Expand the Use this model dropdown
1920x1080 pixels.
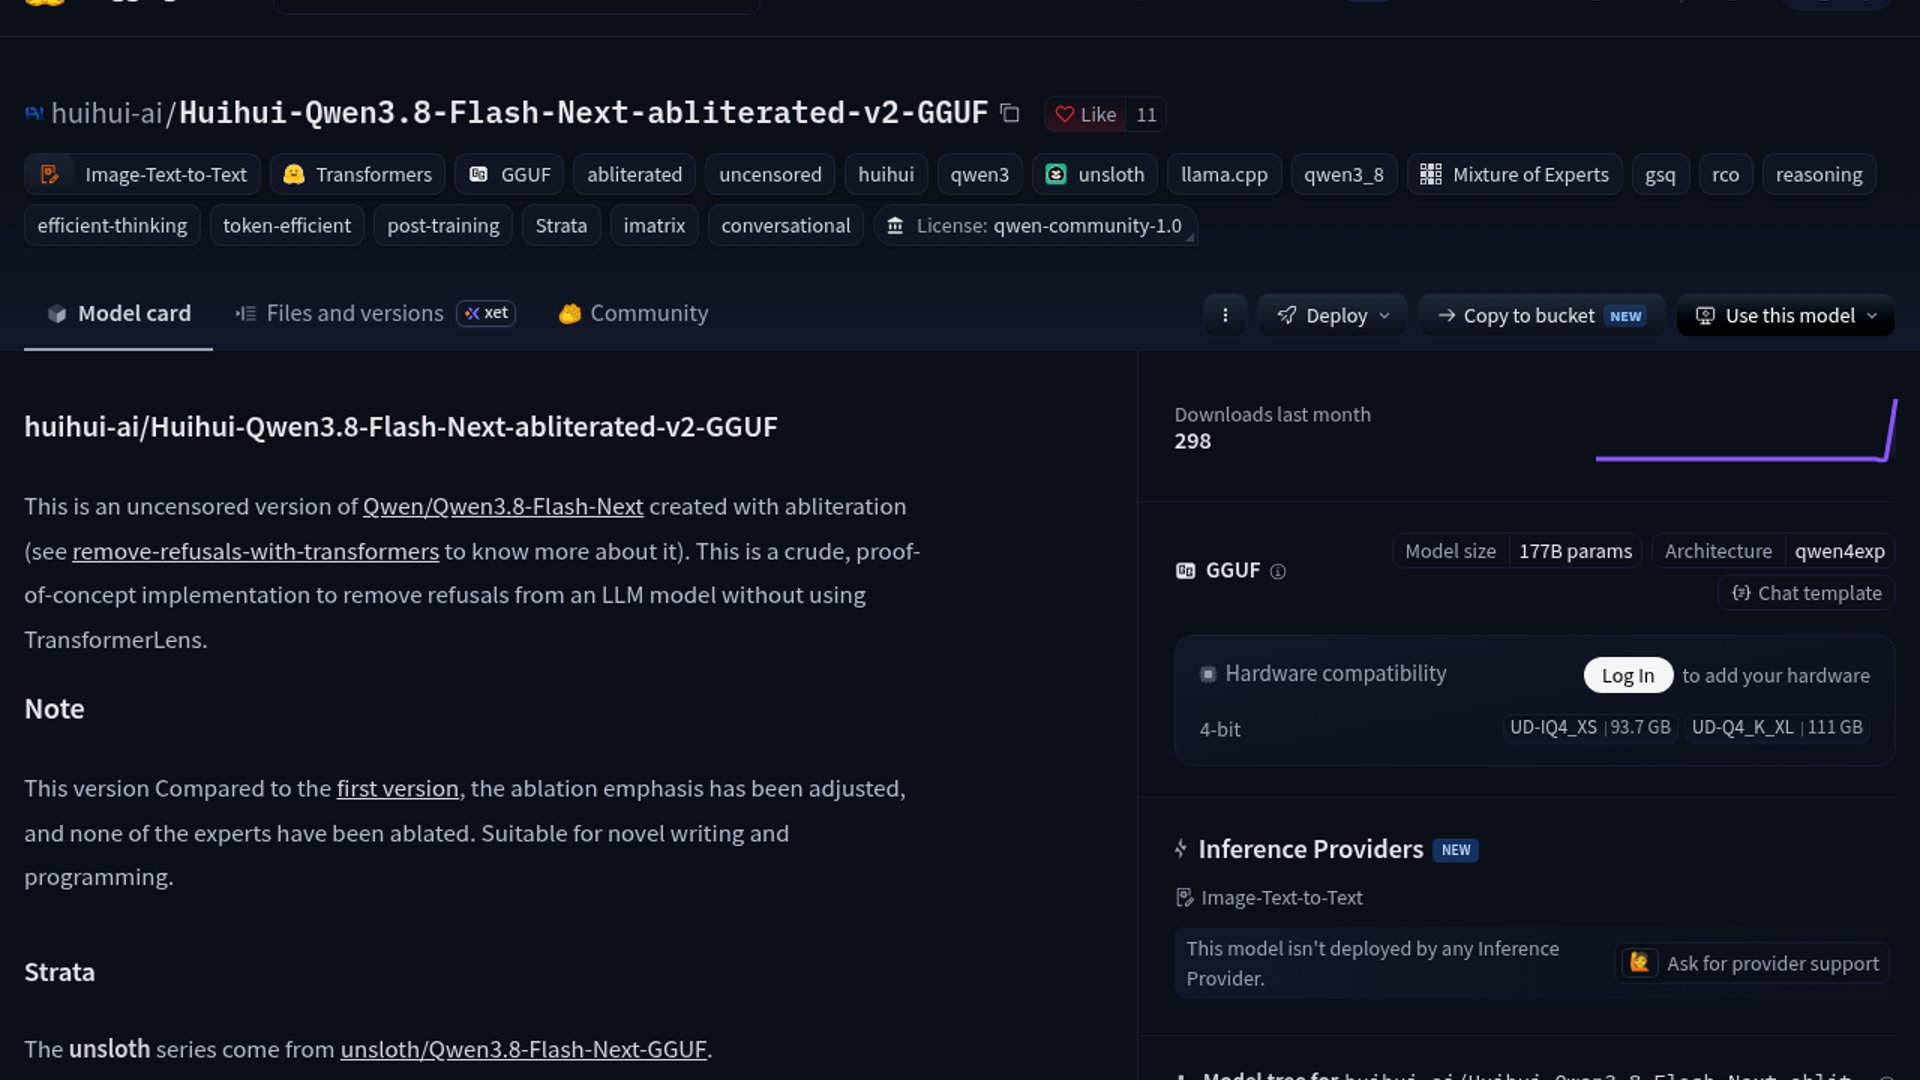point(1786,315)
